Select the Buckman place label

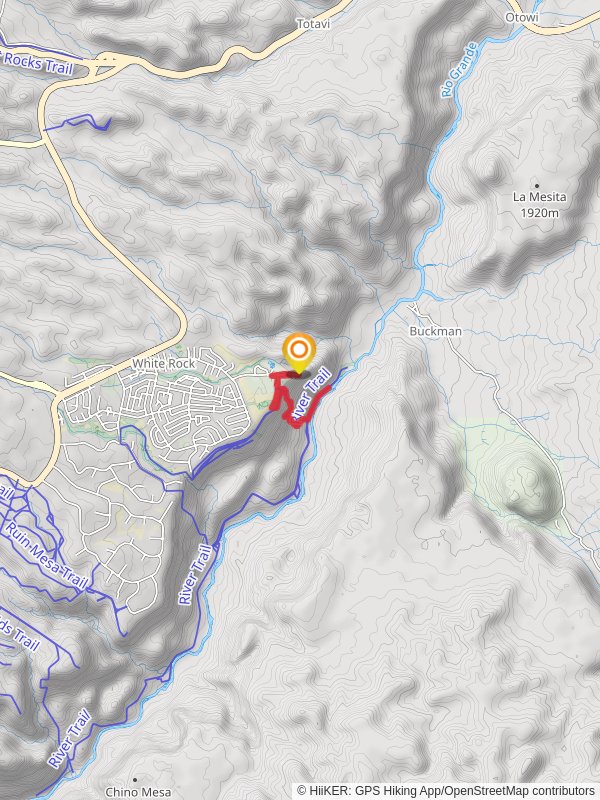[436, 331]
